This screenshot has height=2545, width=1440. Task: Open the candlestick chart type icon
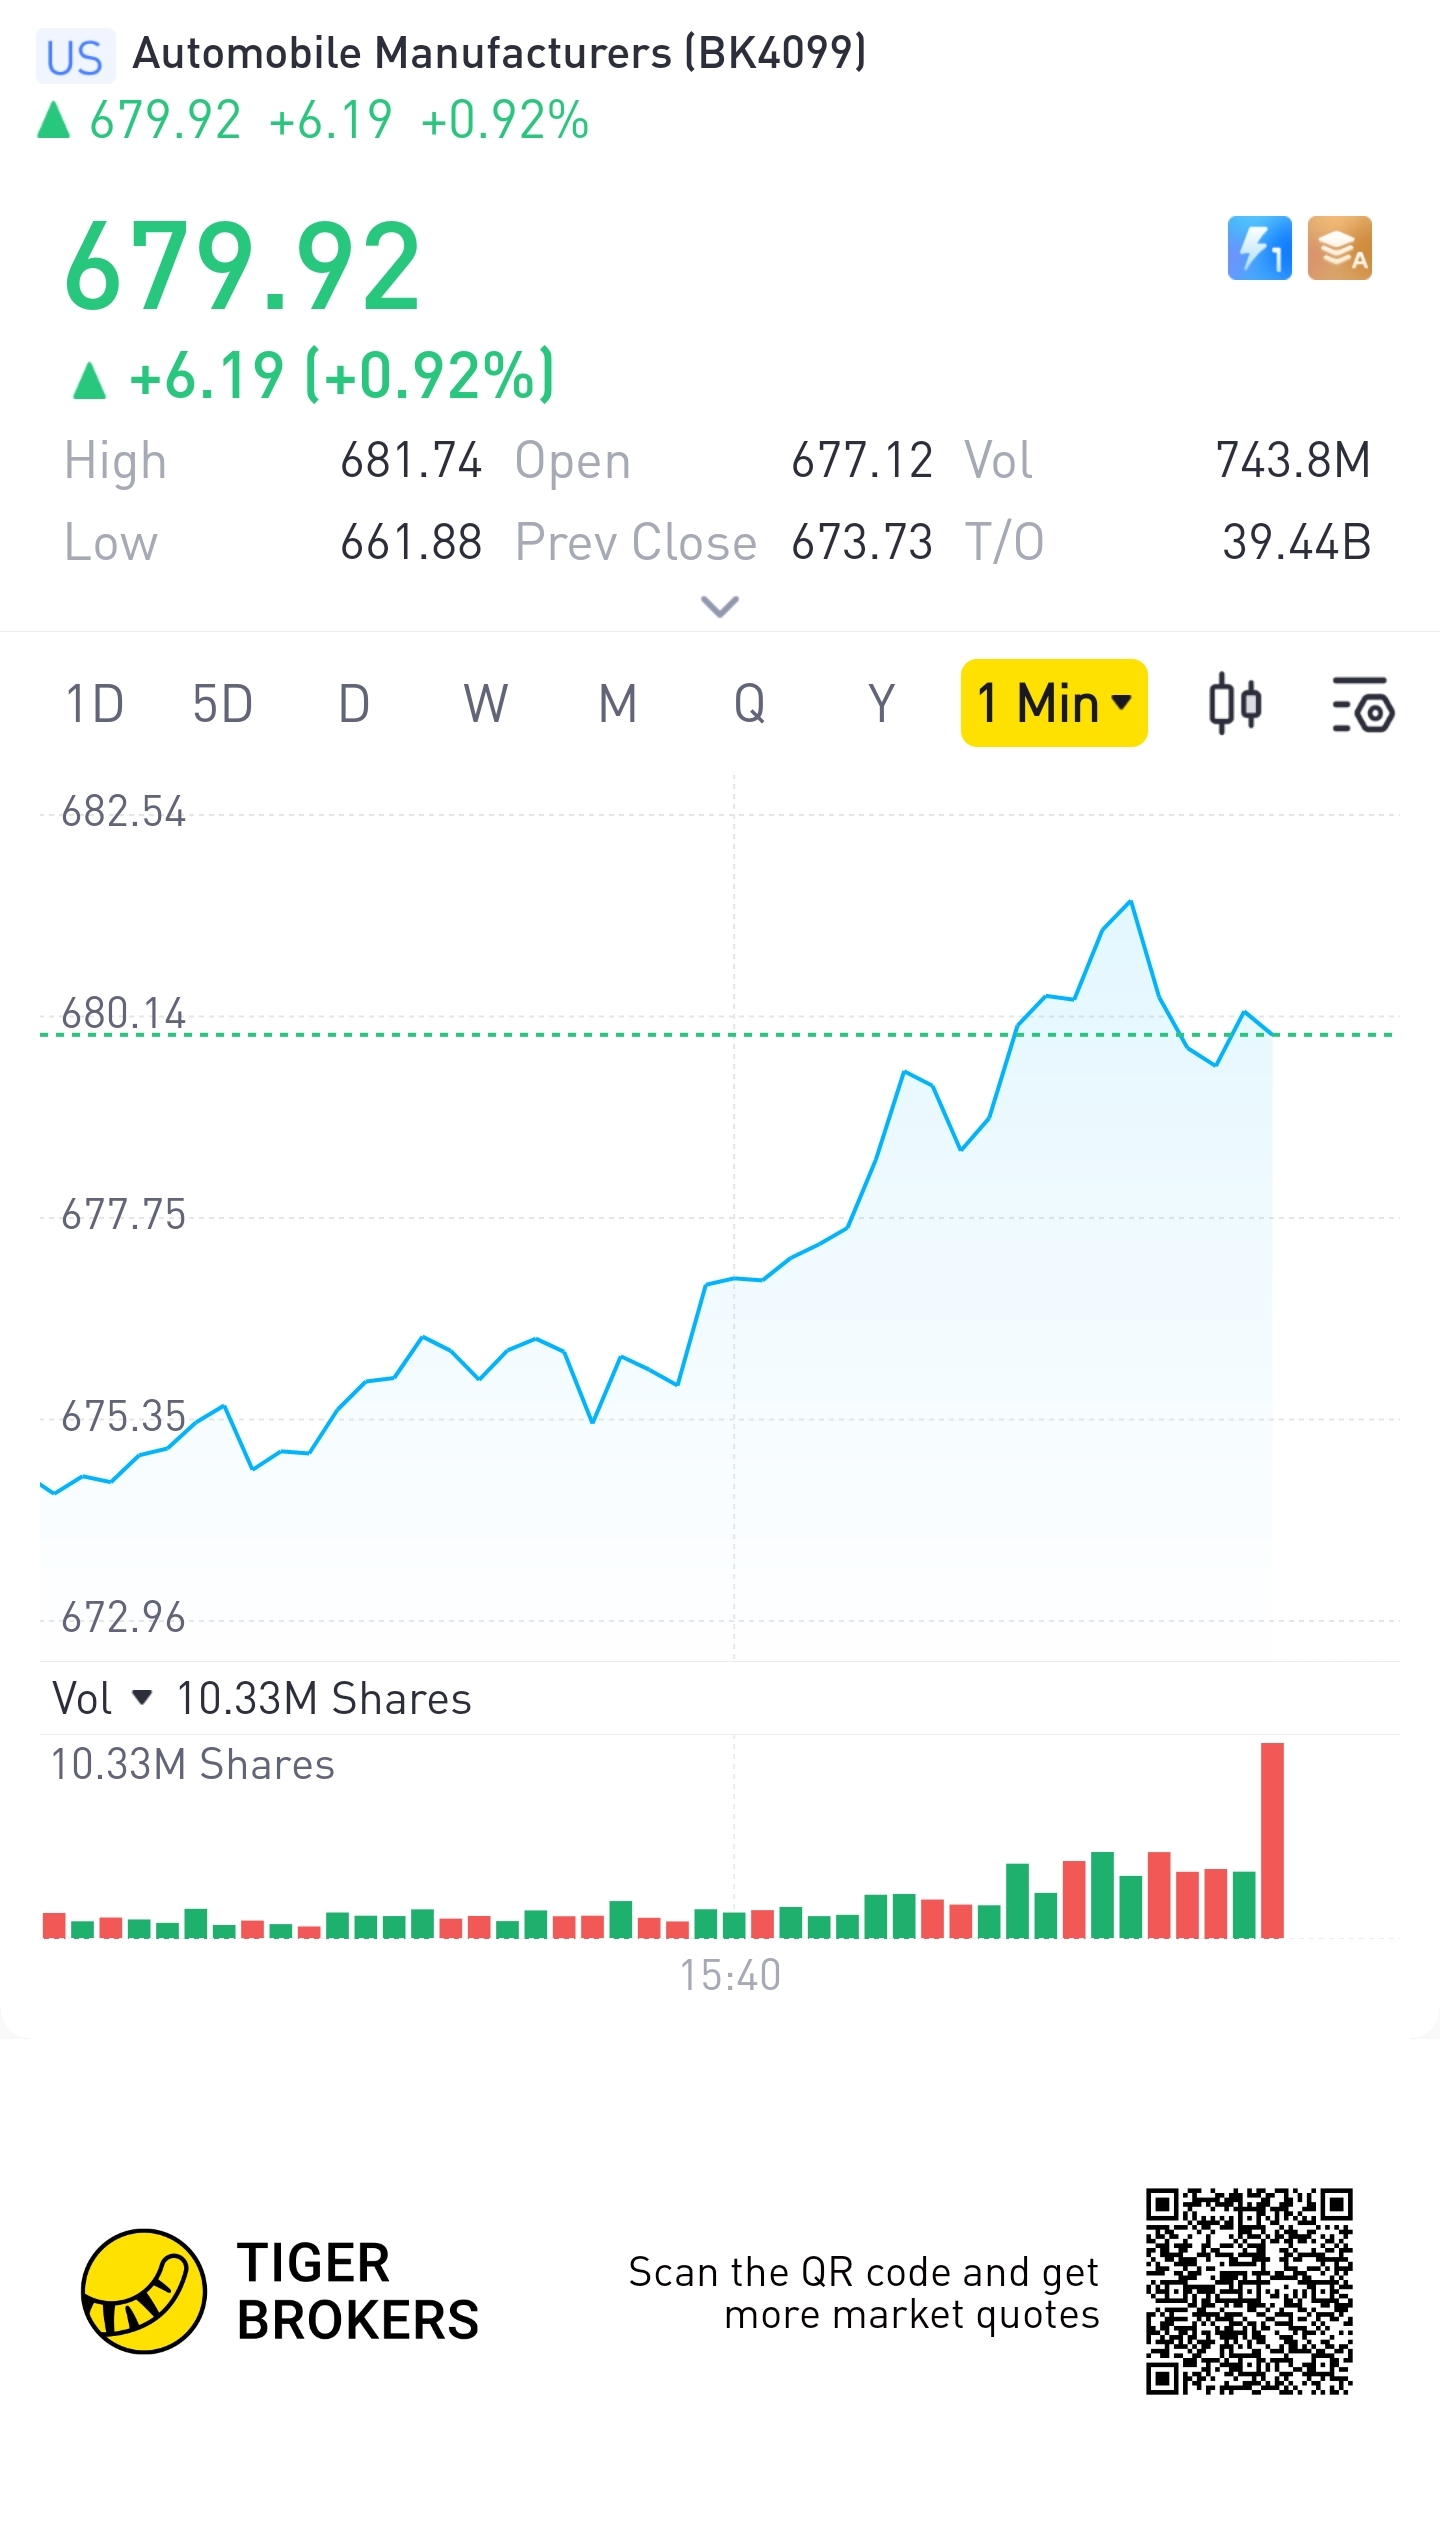[1234, 703]
